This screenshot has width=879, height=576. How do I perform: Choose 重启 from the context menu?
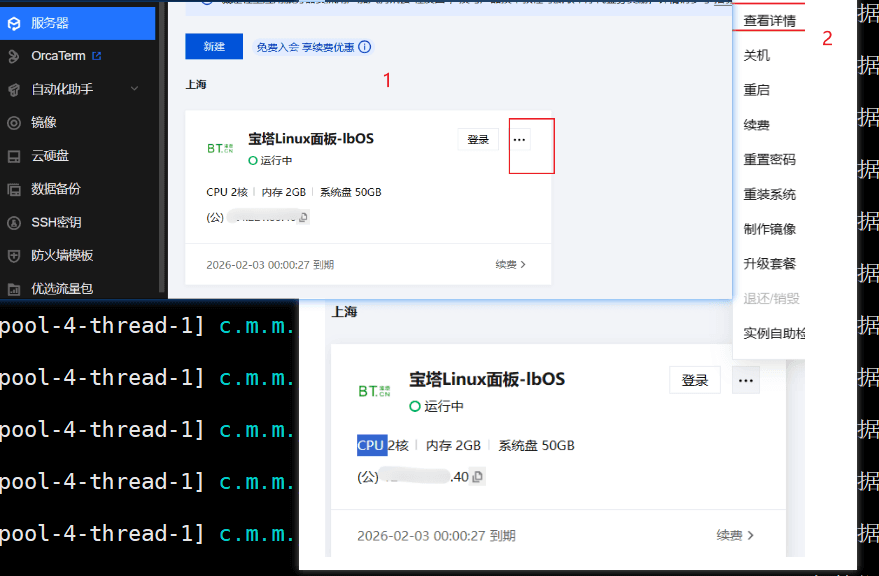click(x=756, y=90)
